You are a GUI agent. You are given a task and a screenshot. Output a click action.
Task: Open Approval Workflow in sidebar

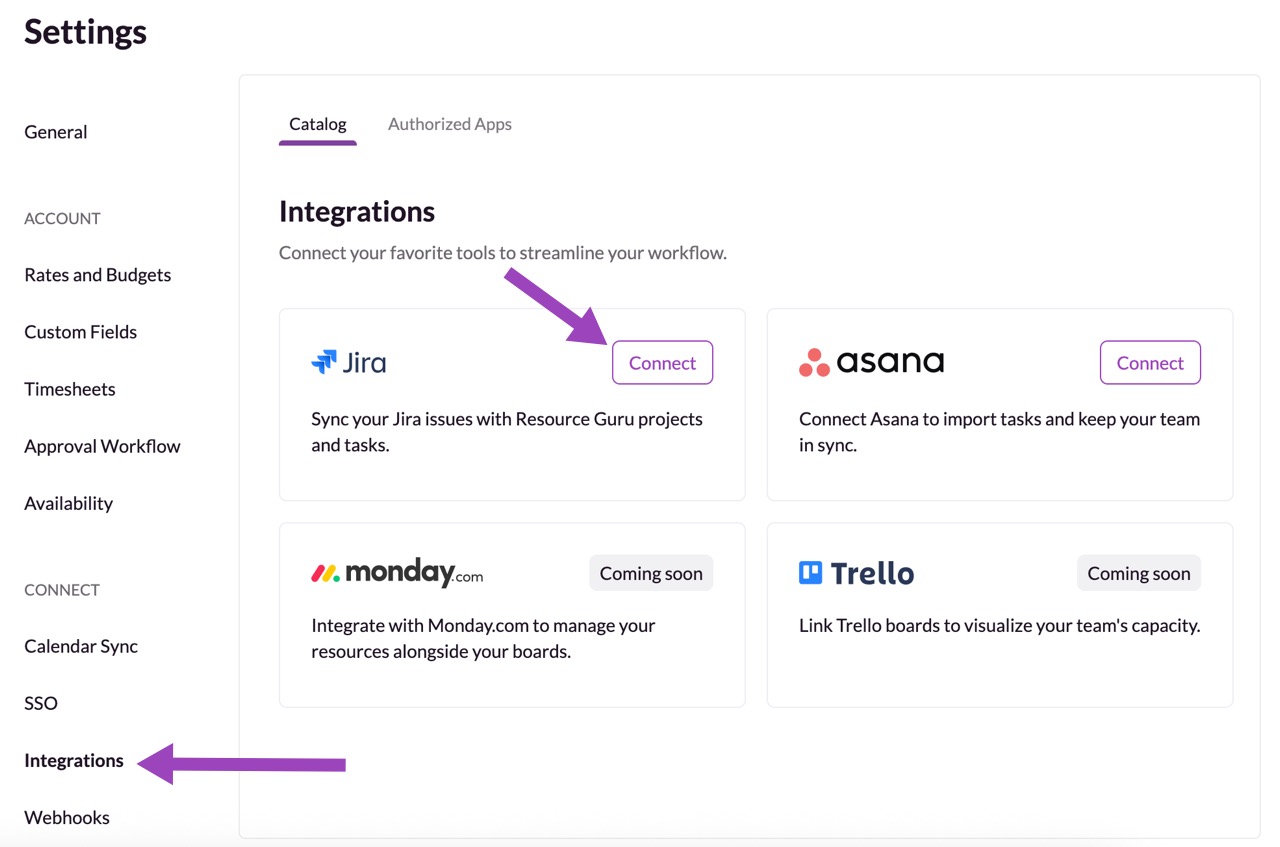click(103, 446)
